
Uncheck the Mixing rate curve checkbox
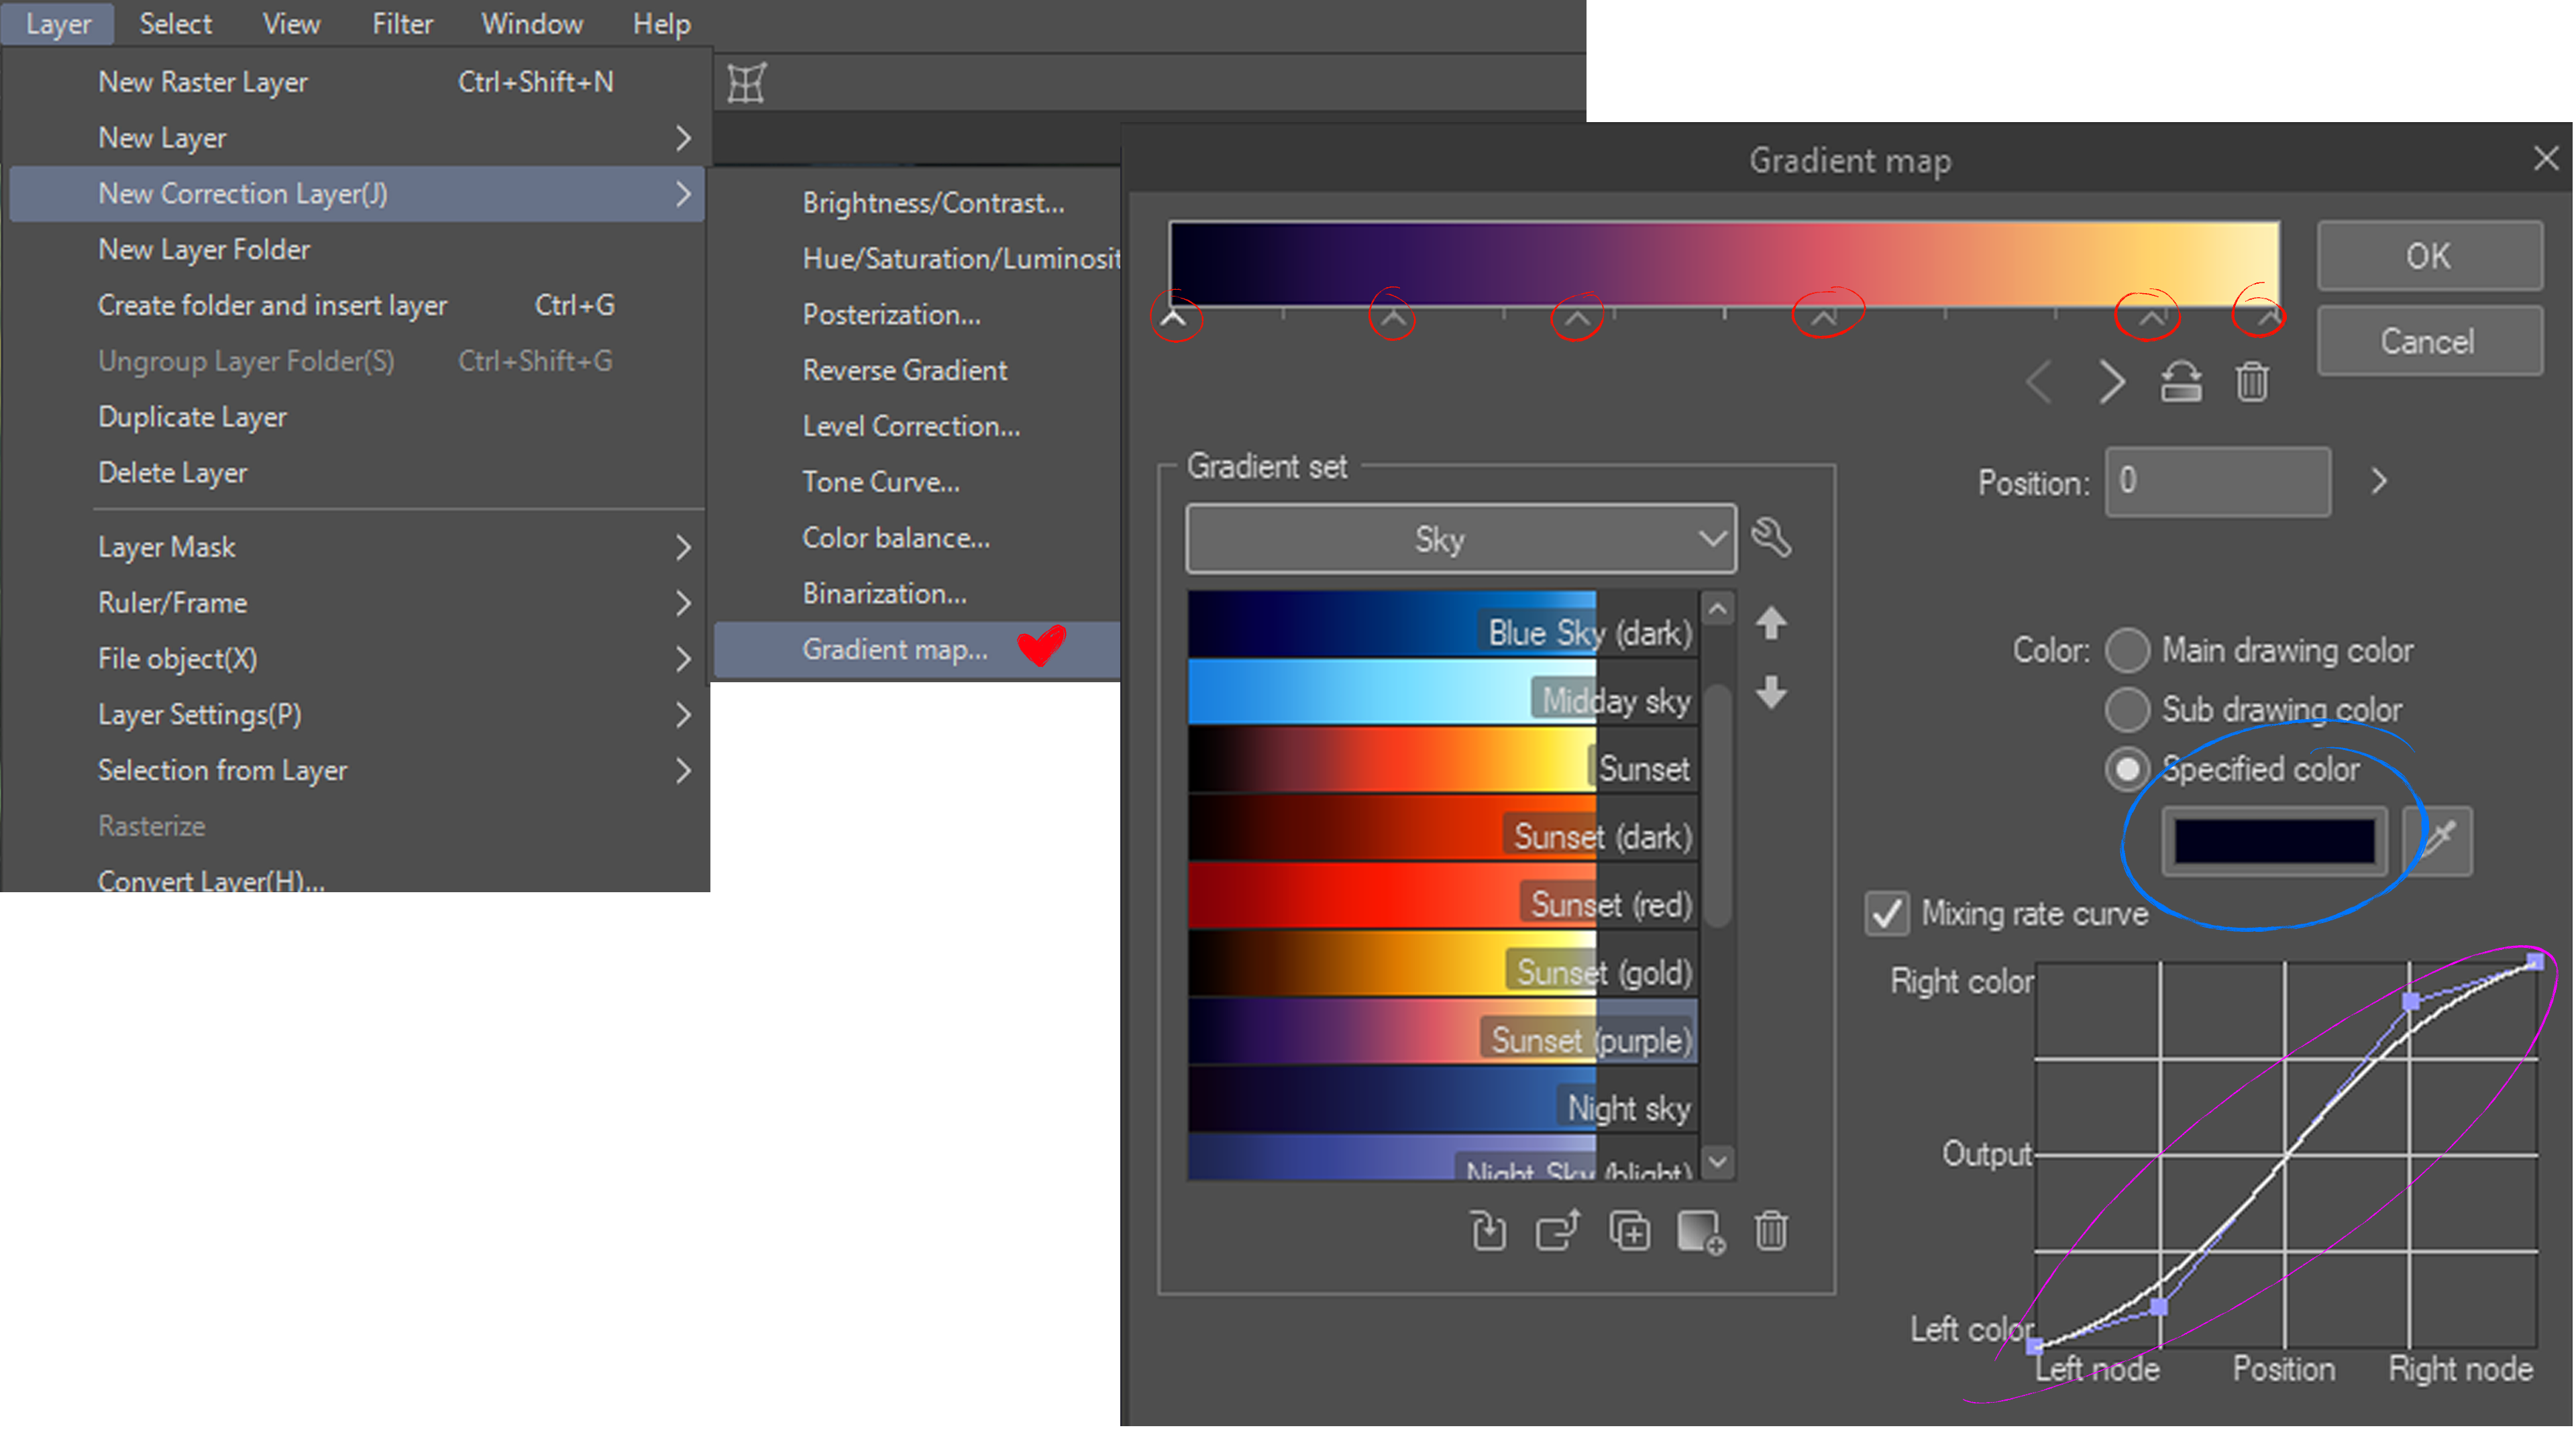(x=1887, y=914)
